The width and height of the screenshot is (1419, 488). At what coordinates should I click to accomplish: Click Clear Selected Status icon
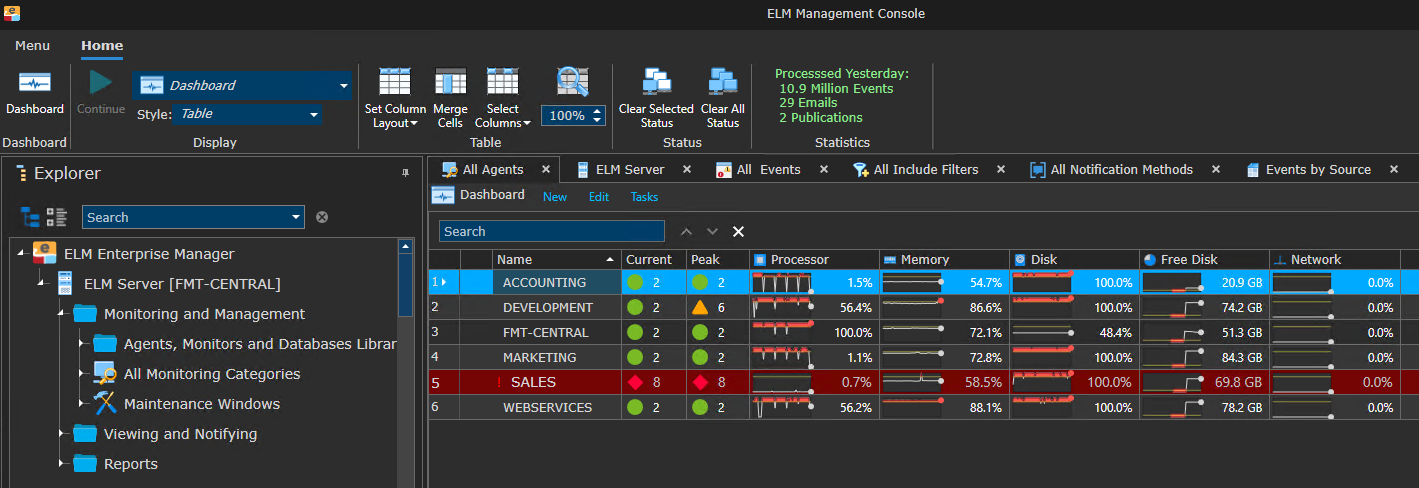click(x=656, y=83)
